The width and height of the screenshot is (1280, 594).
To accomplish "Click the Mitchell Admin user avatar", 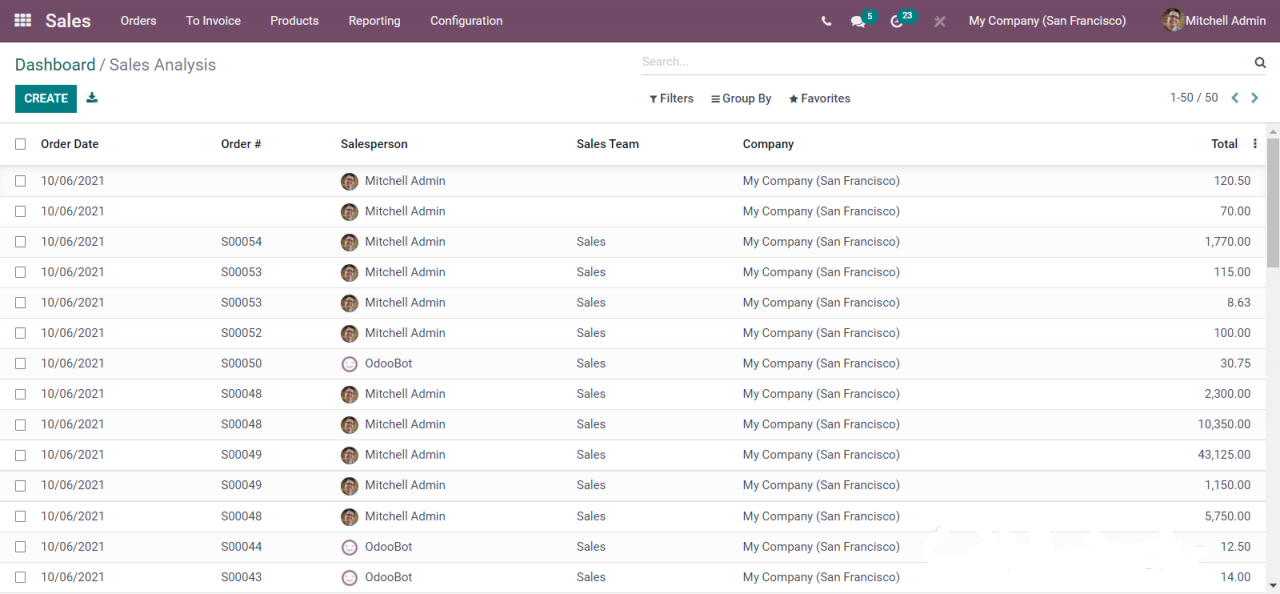I will tap(1173, 20).
